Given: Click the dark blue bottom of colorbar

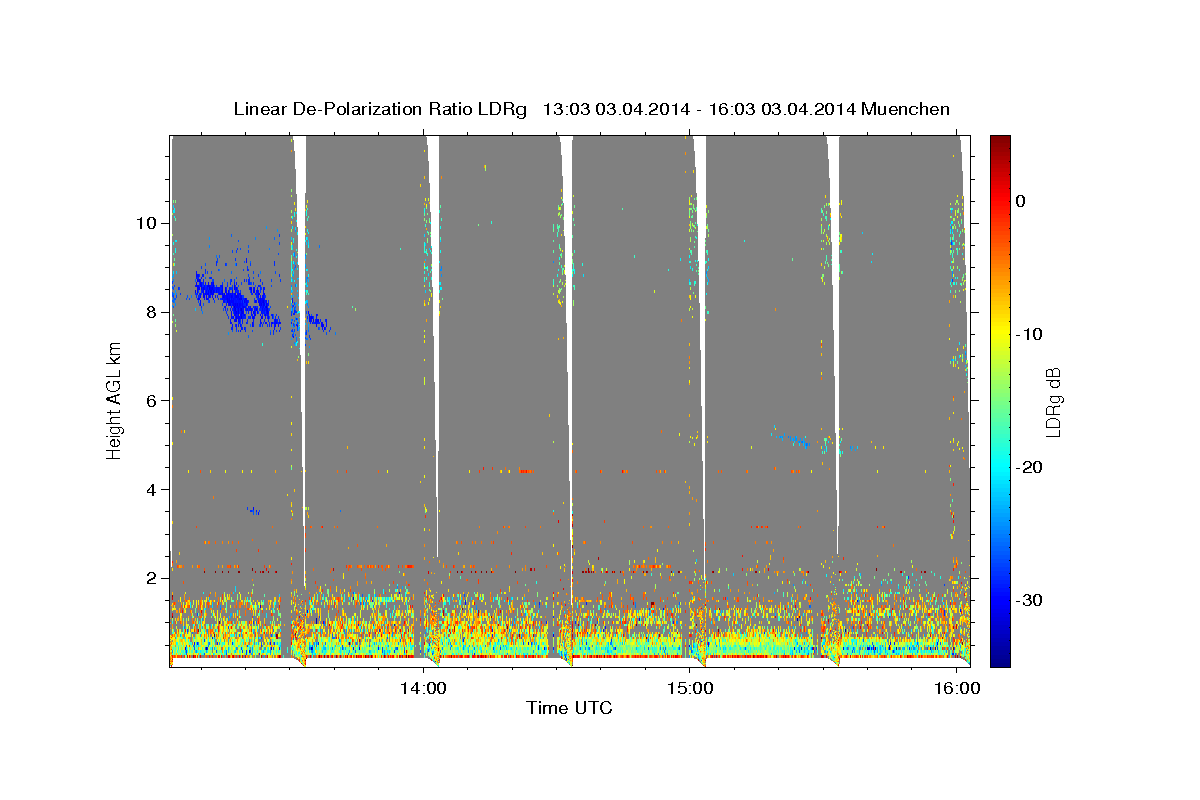Looking at the screenshot, I should click(x=999, y=659).
